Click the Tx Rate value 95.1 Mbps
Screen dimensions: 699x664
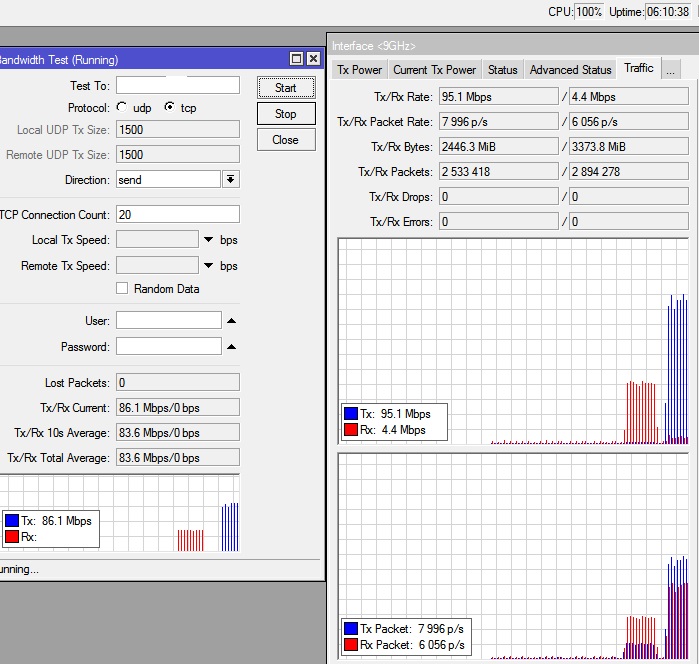[x=498, y=96]
